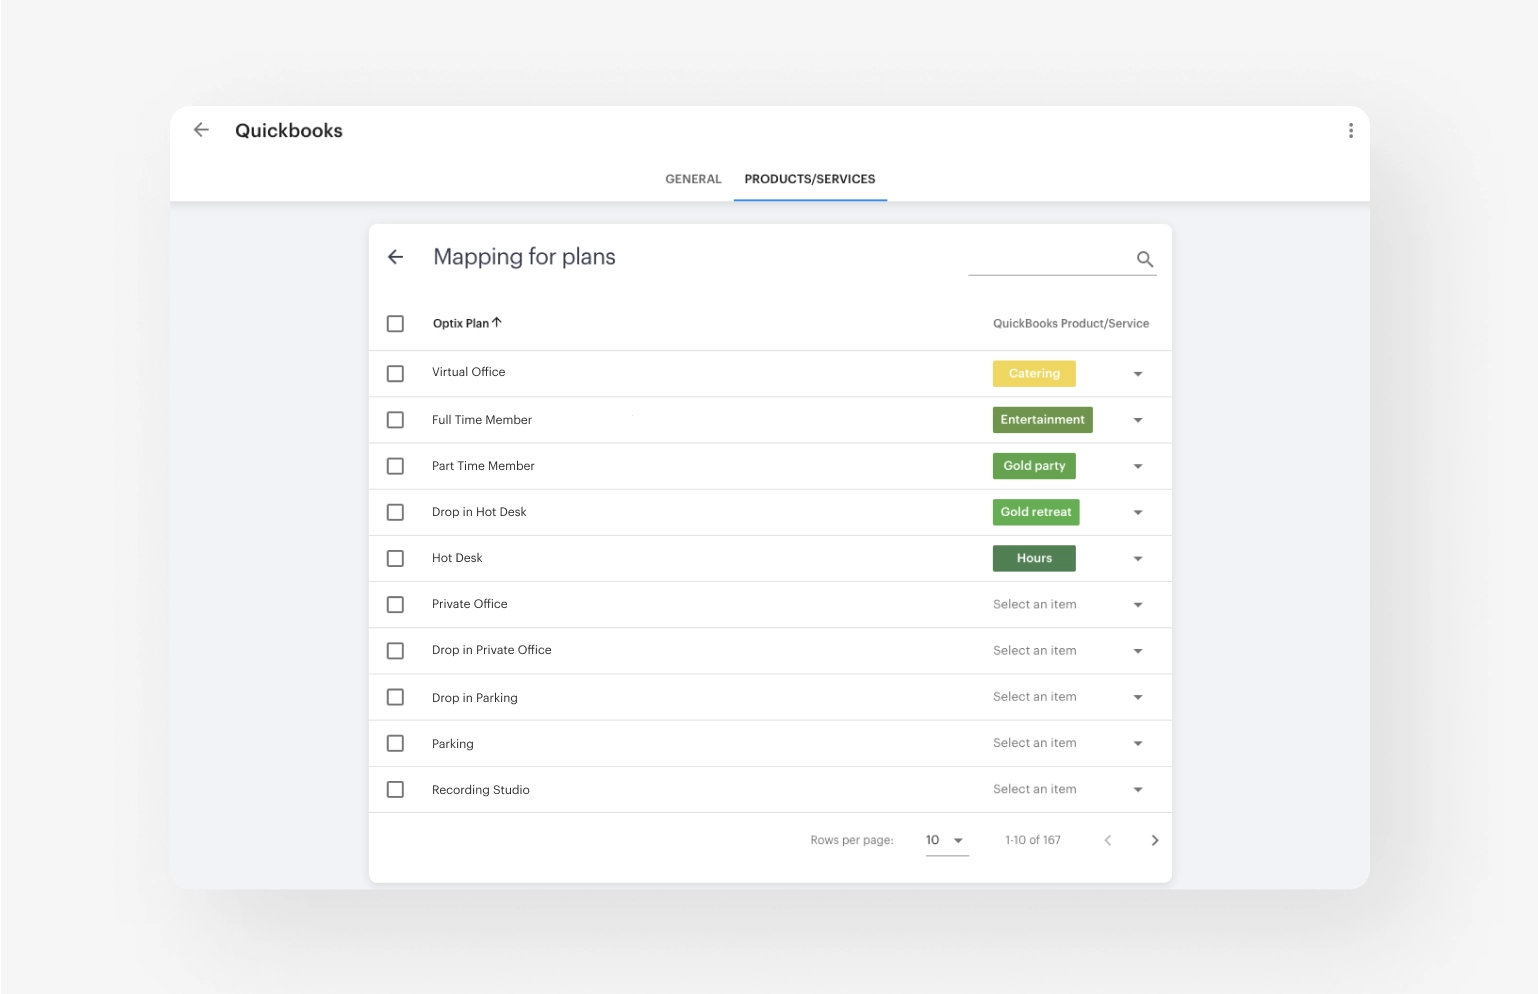Change rows per page dropdown
1538x994 pixels.
pos(946,841)
